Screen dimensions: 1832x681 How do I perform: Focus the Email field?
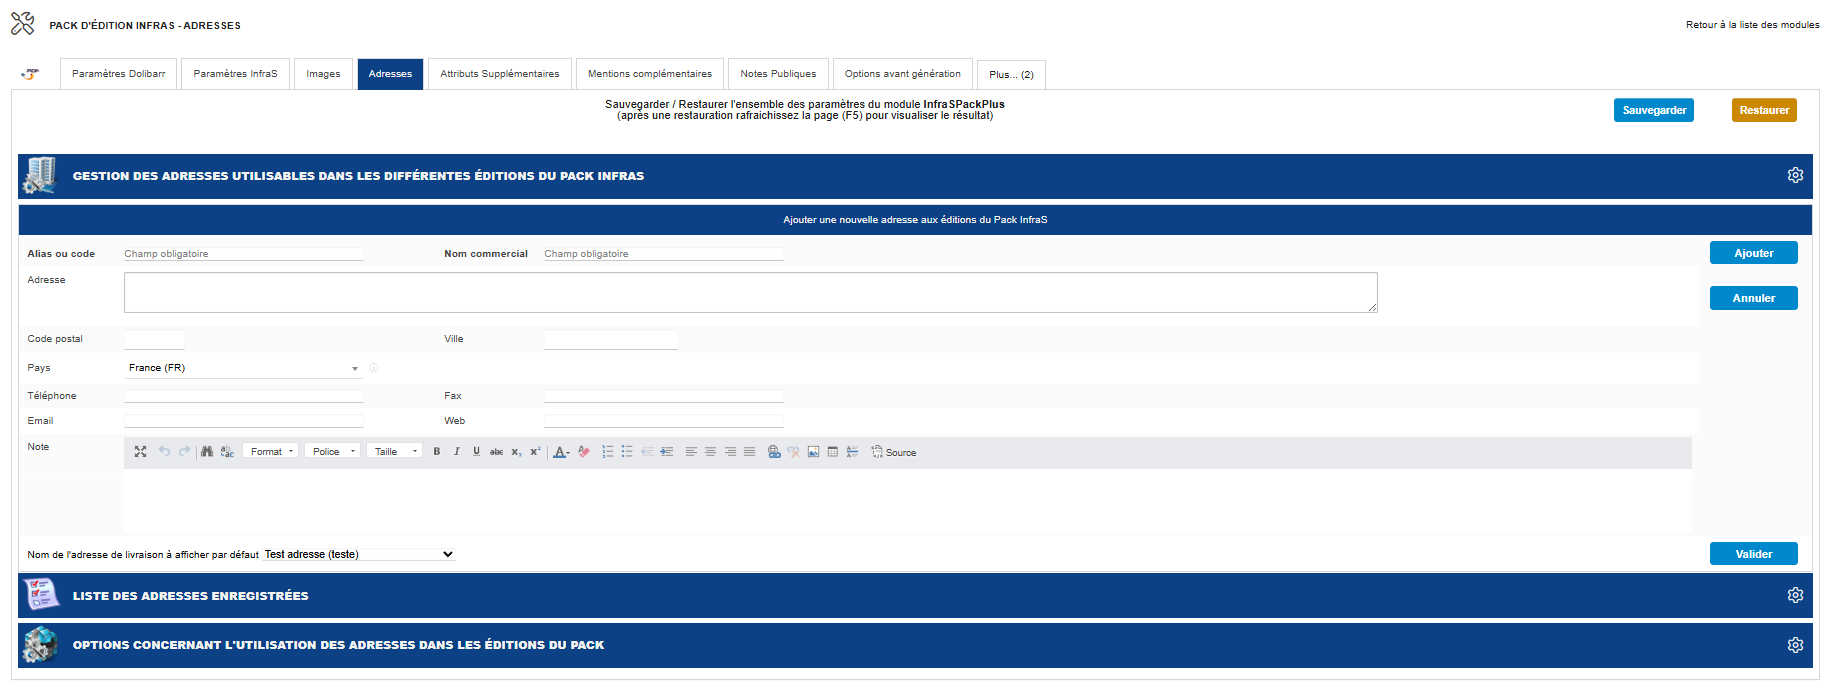[243, 421]
